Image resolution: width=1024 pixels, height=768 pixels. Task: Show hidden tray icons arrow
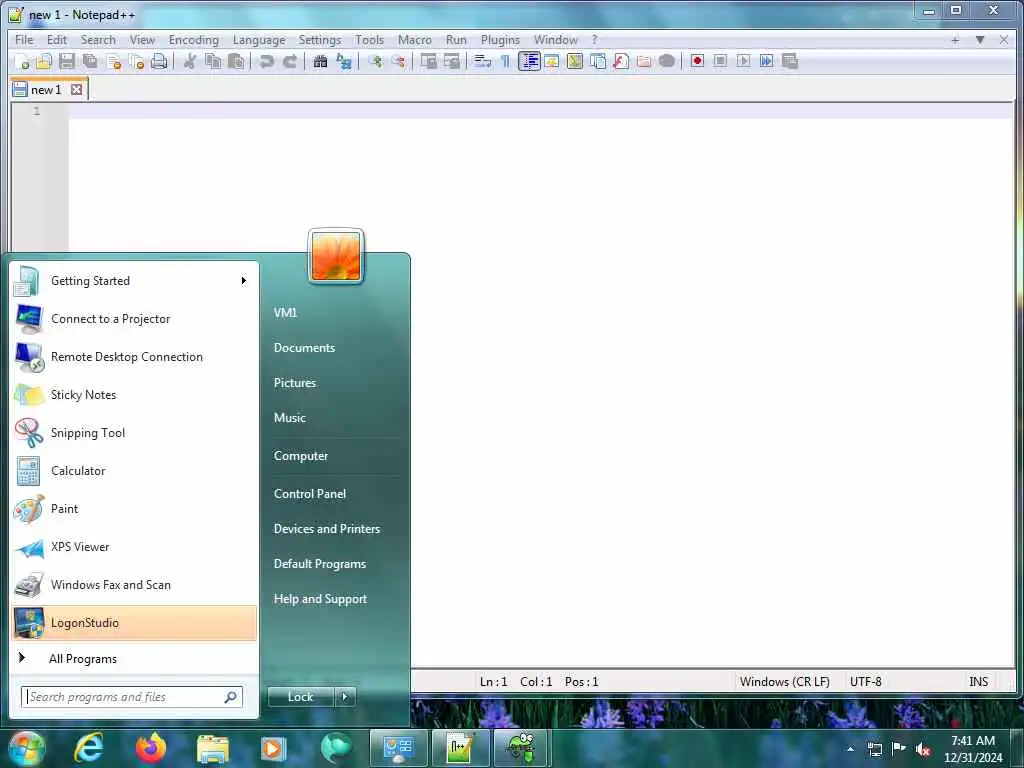point(850,749)
